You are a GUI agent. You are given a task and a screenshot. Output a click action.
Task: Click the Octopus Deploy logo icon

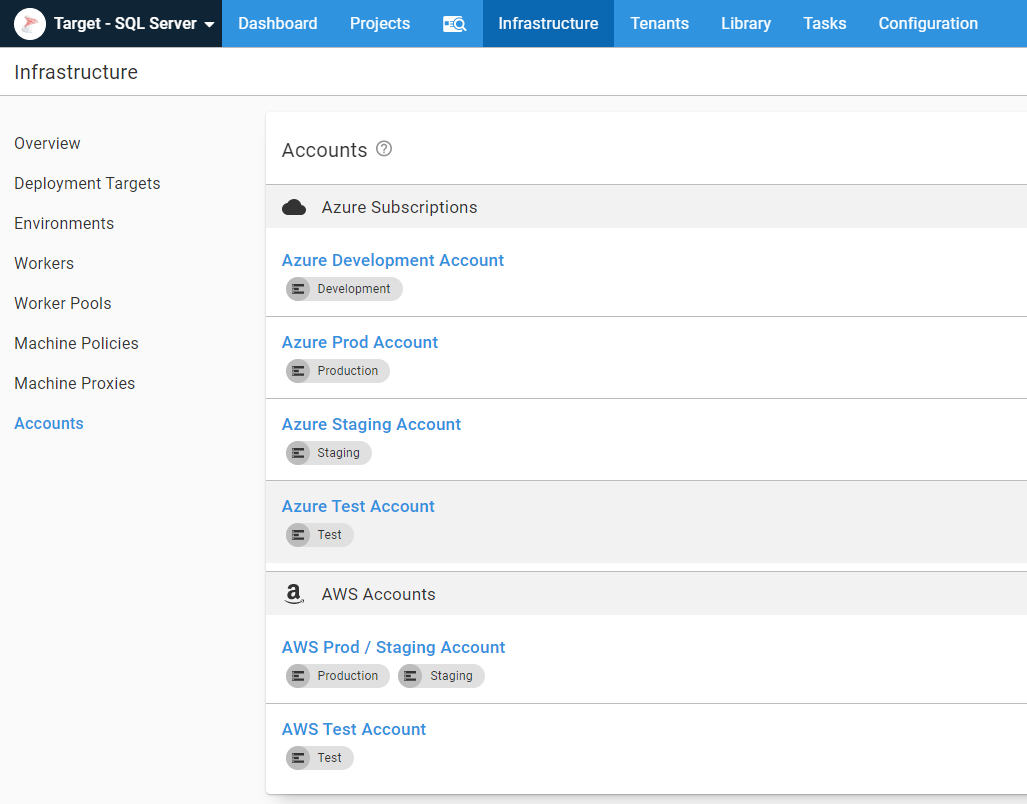[x=30, y=23]
